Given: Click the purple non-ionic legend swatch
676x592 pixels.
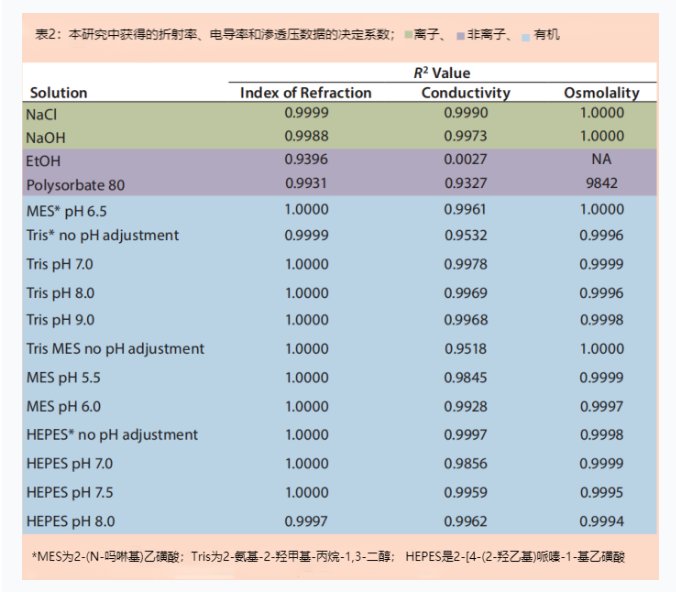Looking at the screenshot, I should (x=459, y=35).
